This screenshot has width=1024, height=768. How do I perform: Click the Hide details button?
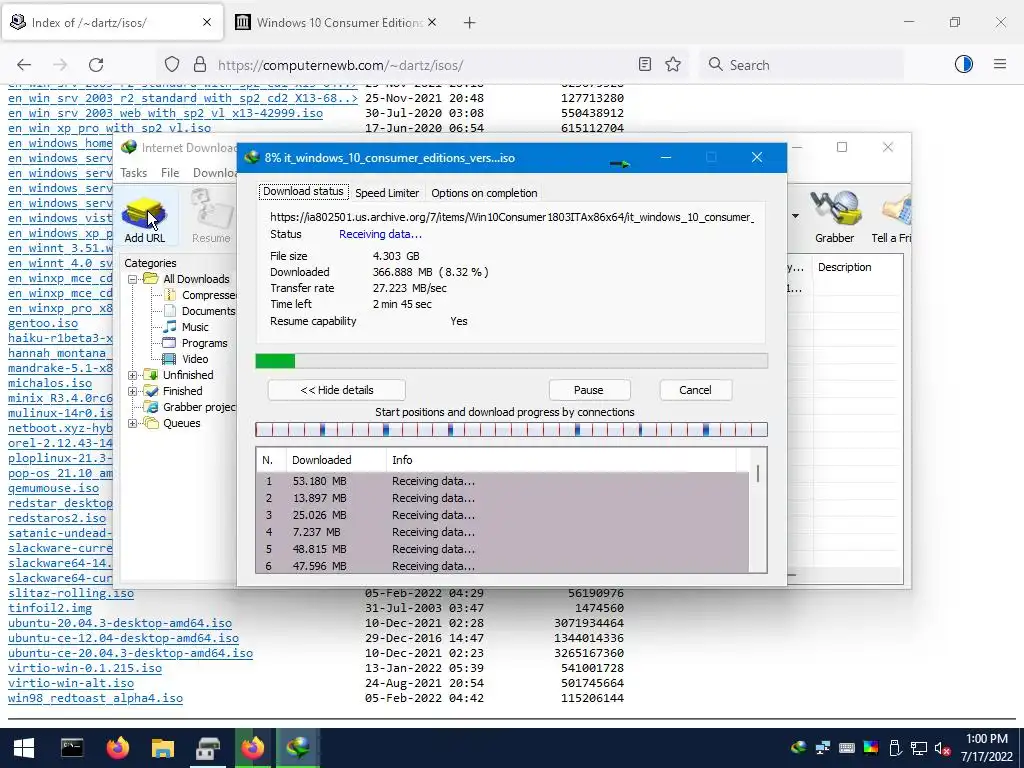336,390
